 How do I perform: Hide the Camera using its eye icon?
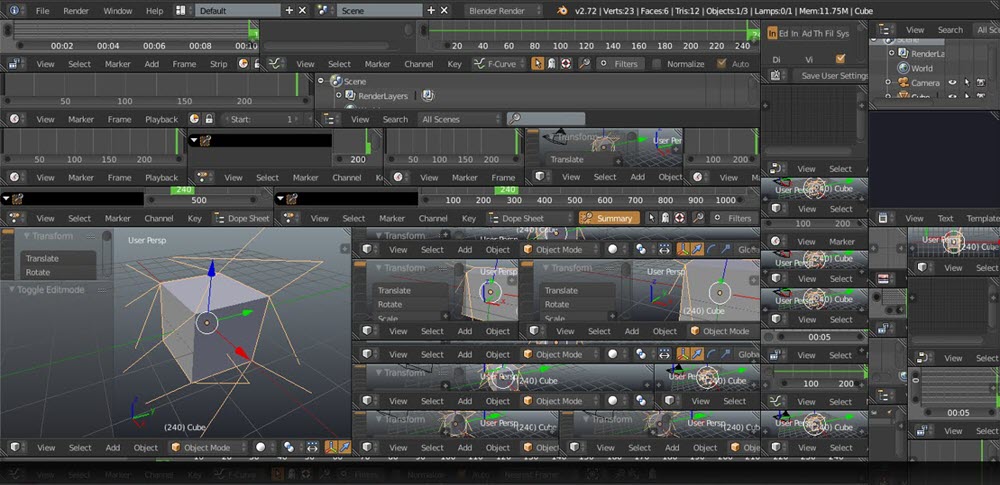click(951, 83)
